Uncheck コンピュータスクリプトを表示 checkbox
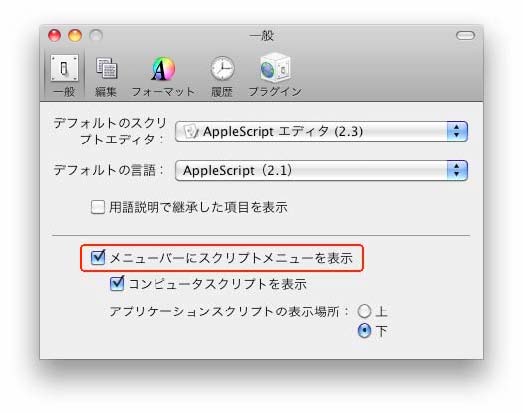Viewport: 523px width, 413px height. 117,283
